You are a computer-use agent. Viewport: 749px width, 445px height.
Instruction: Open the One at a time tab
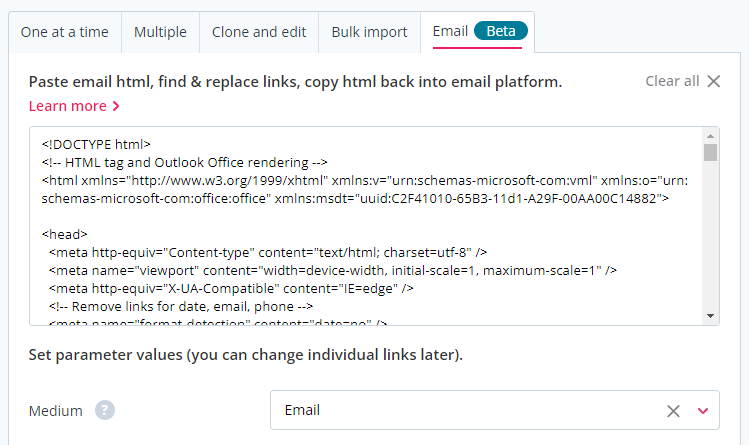click(65, 32)
